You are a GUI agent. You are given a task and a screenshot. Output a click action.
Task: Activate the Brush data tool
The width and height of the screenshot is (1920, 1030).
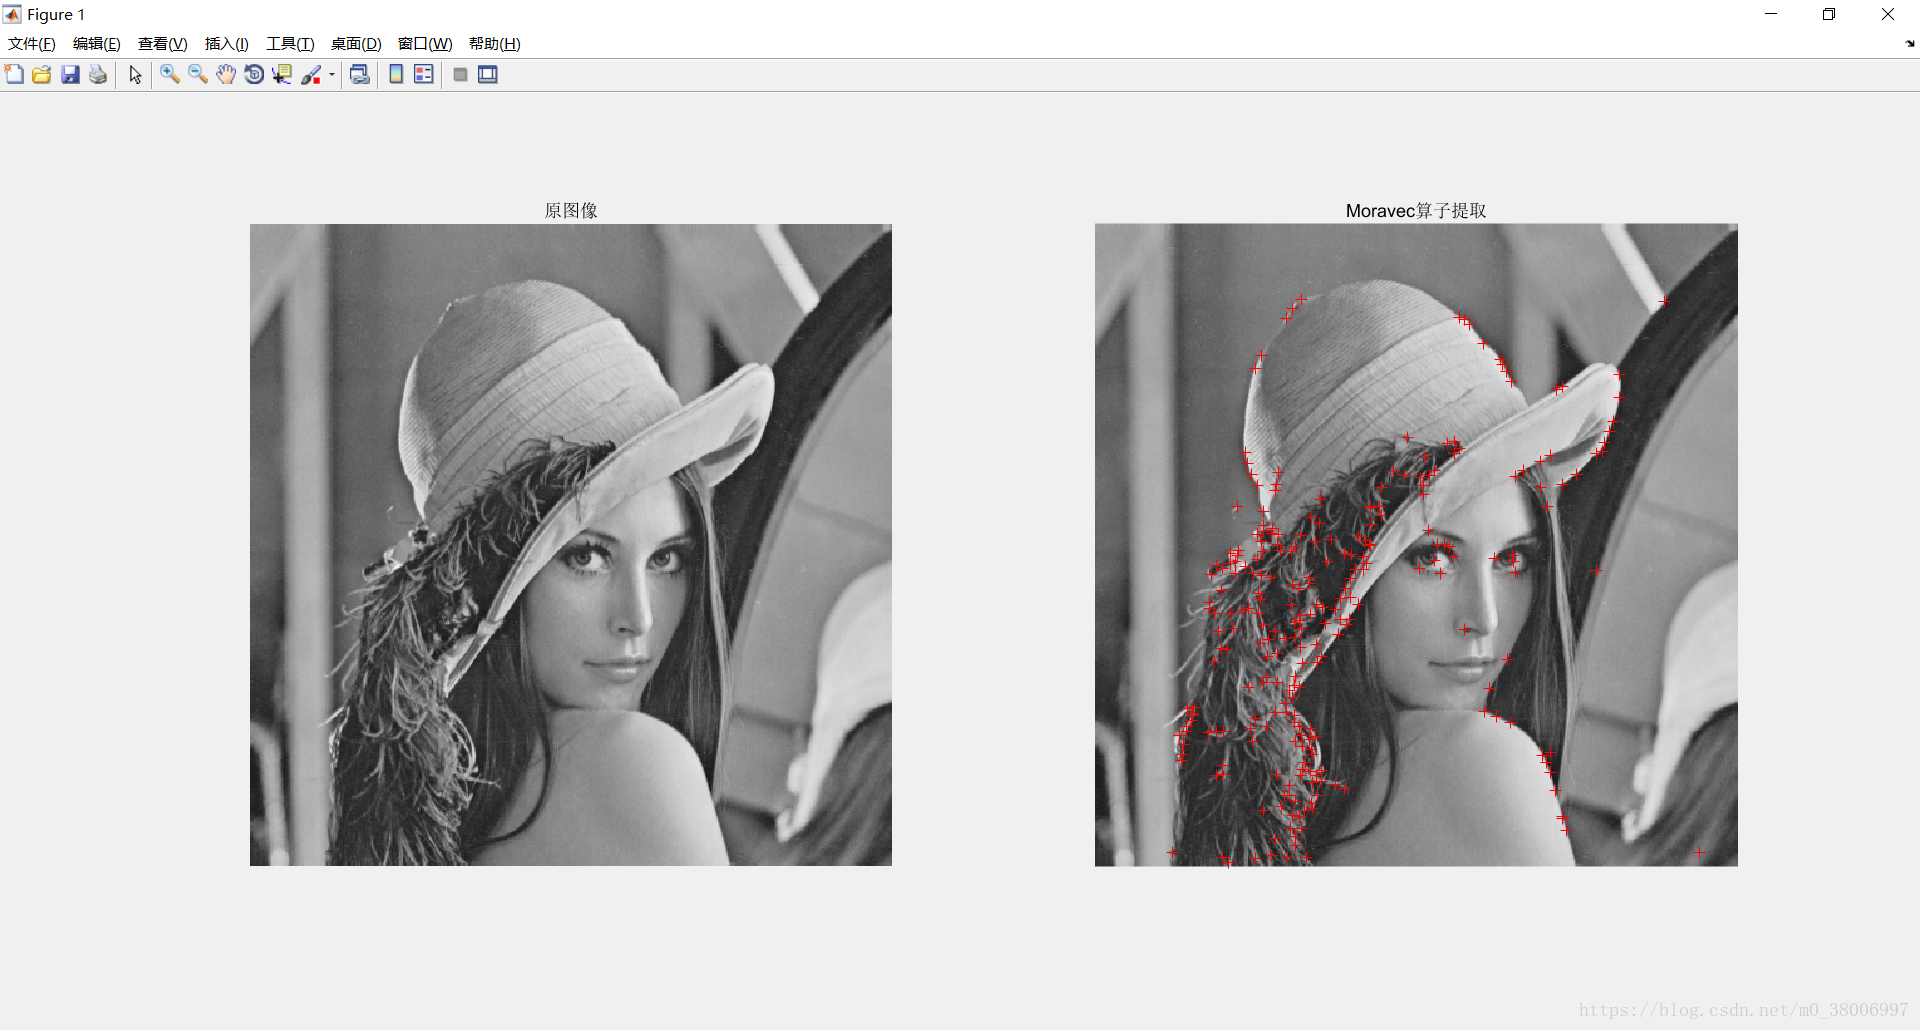click(x=311, y=75)
